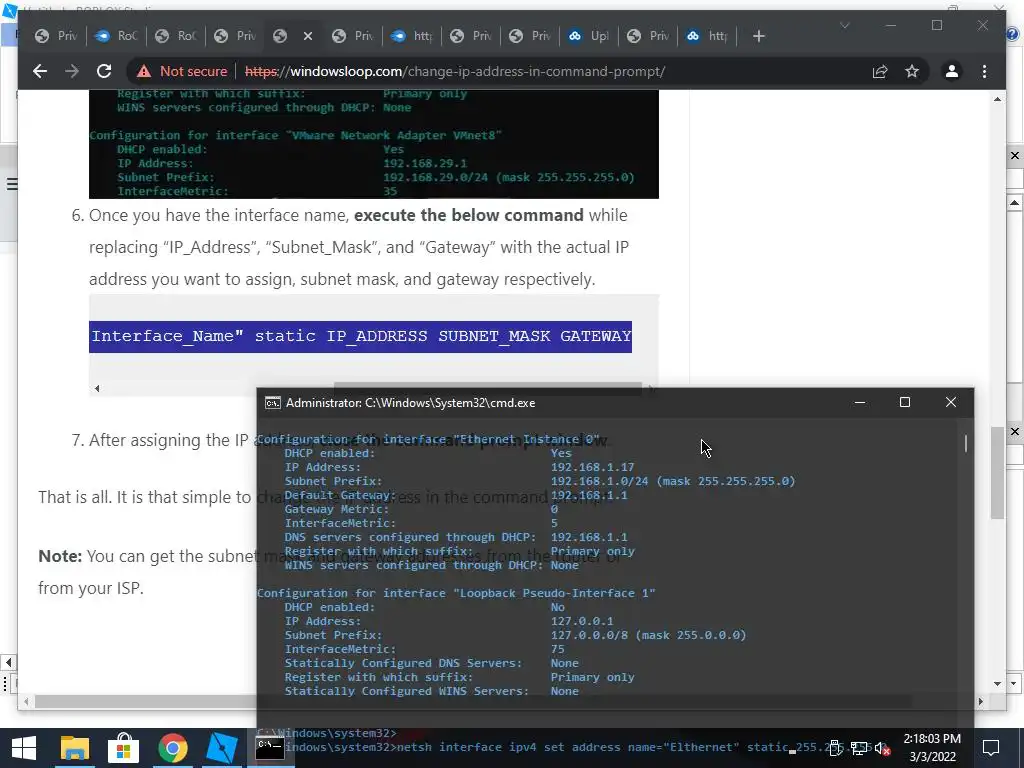Click page scroll-down arrow
The height and width of the screenshot is (768, 1024).
coord(997,684)
